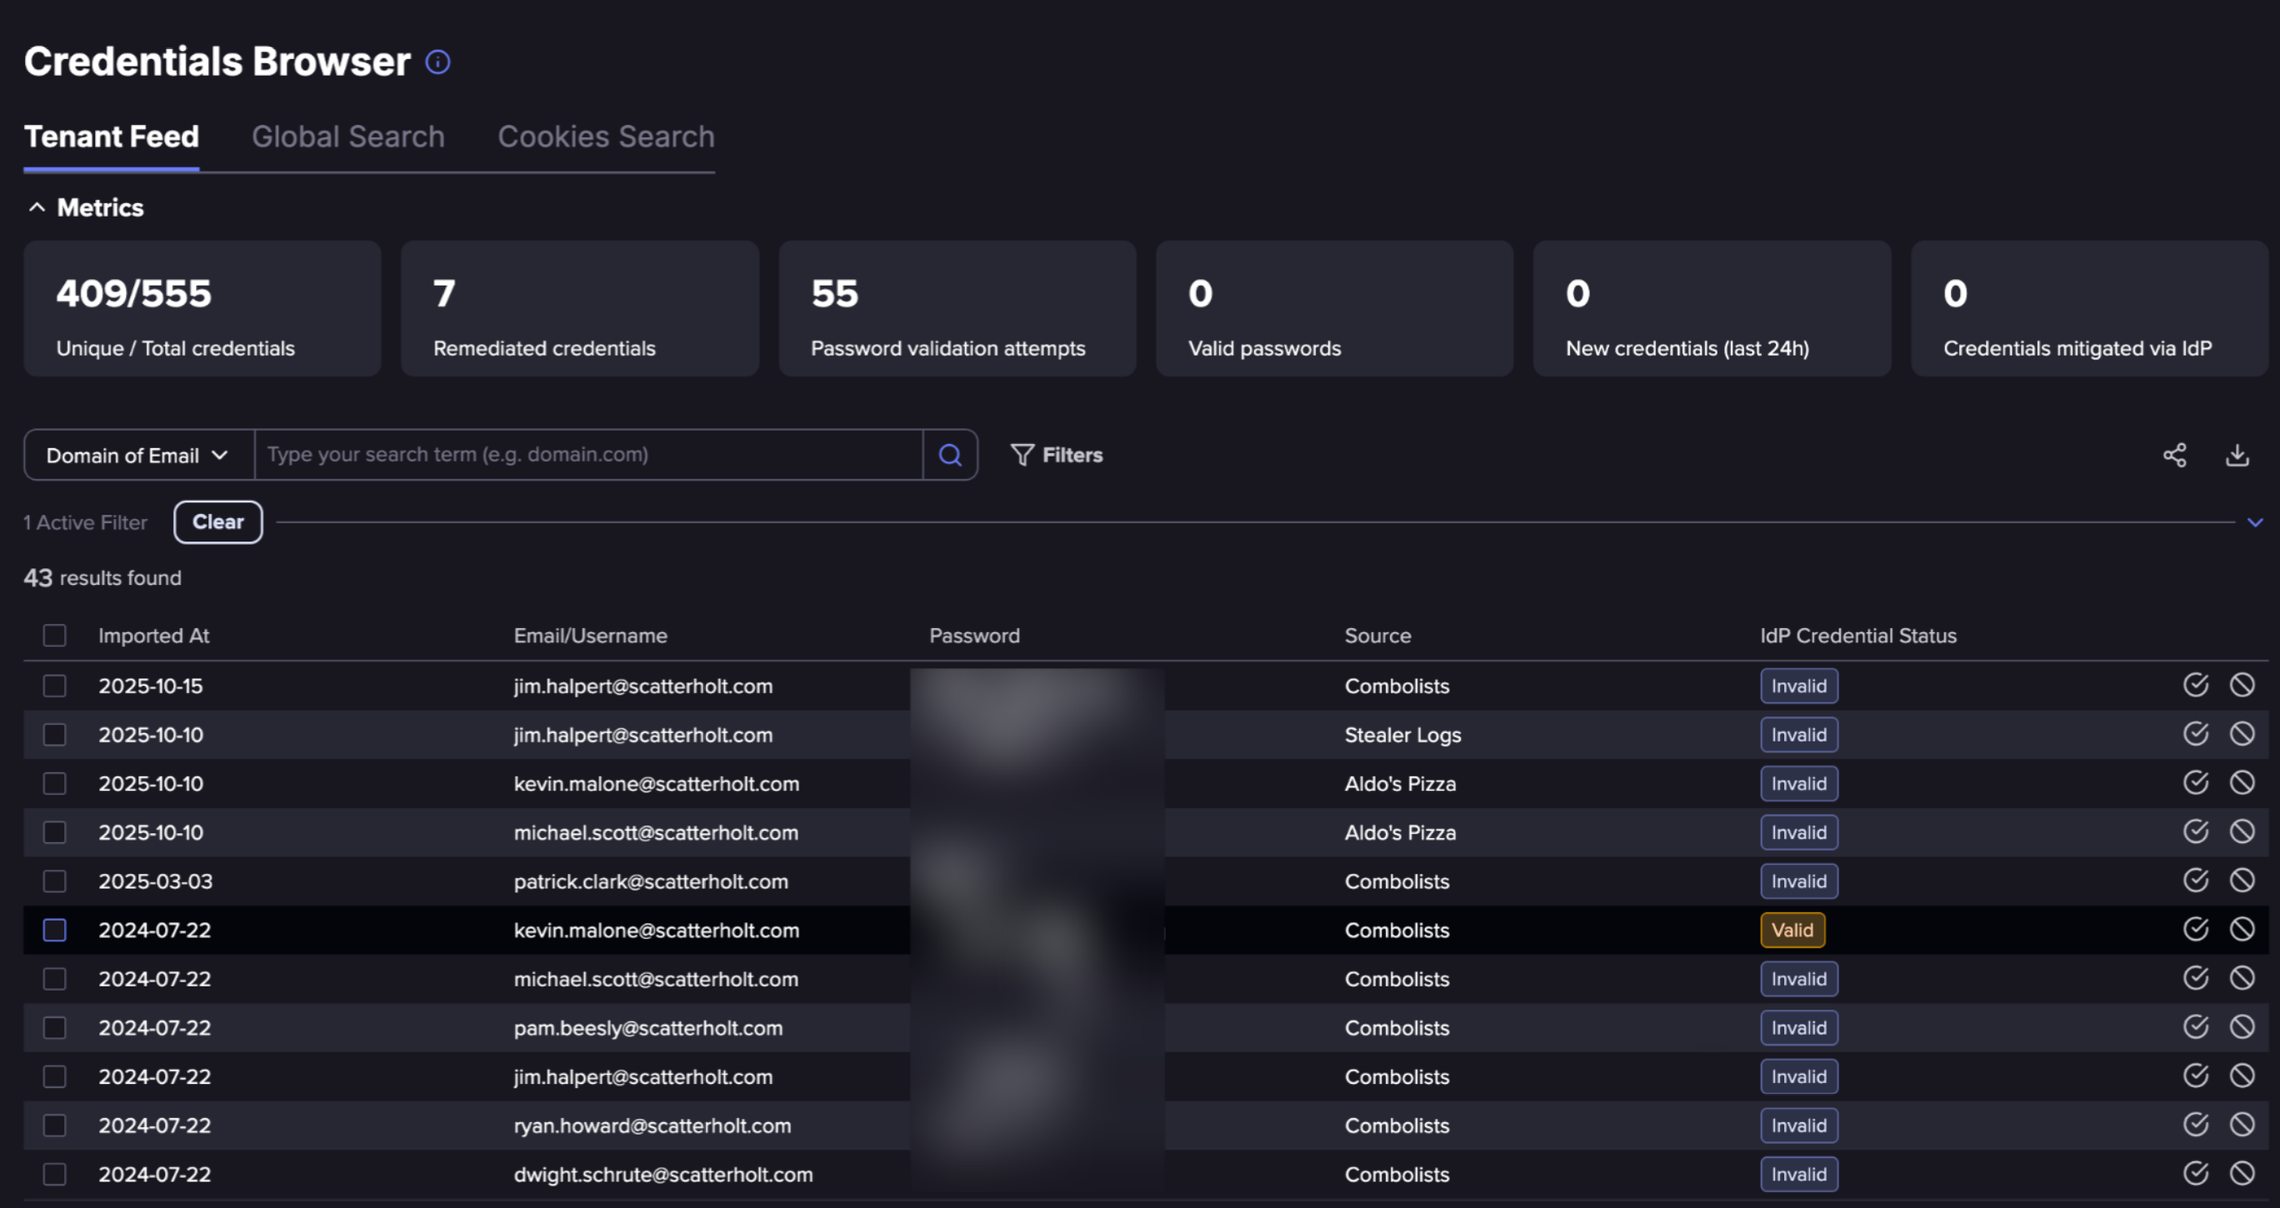Click the Valid status badge

click(x=1792, y=930)
